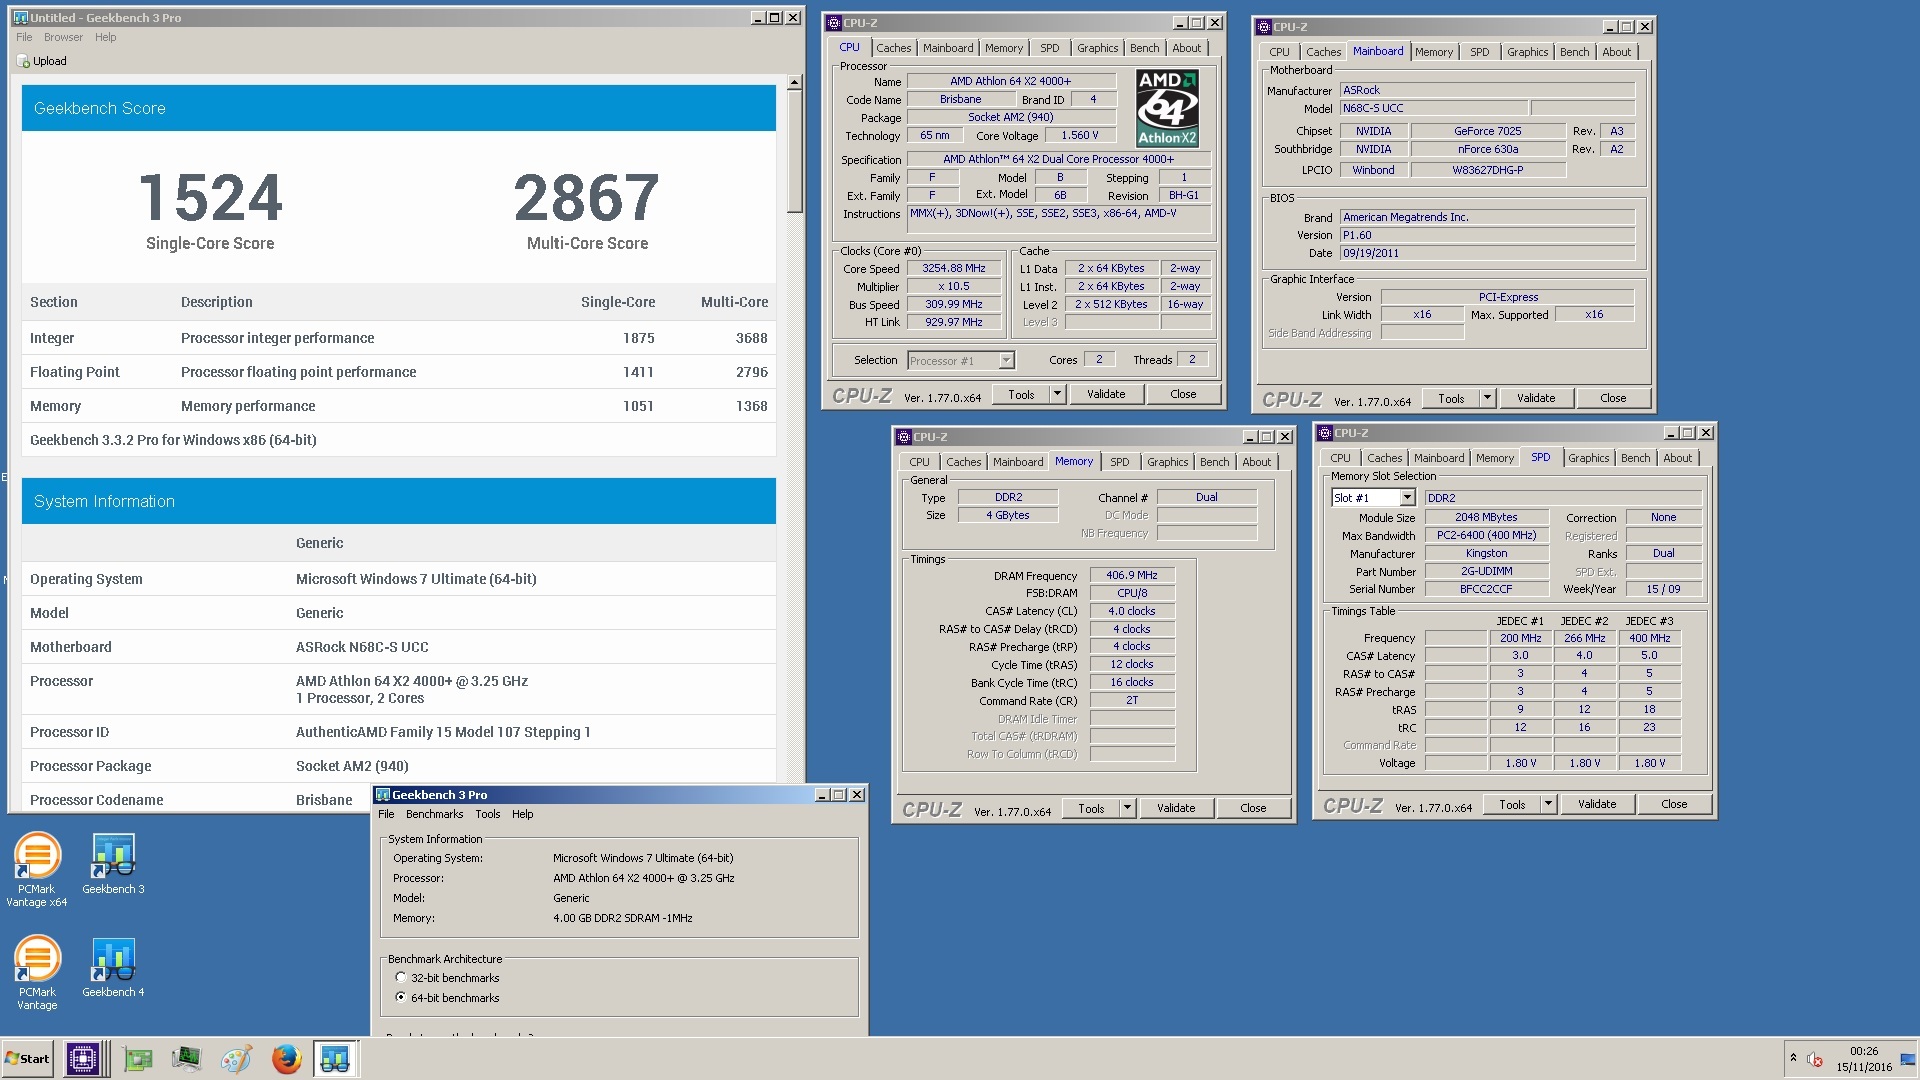The image size is (1920, 1080).
Task: Click the green graphics card icon in taskbar
Action: 137,1058
